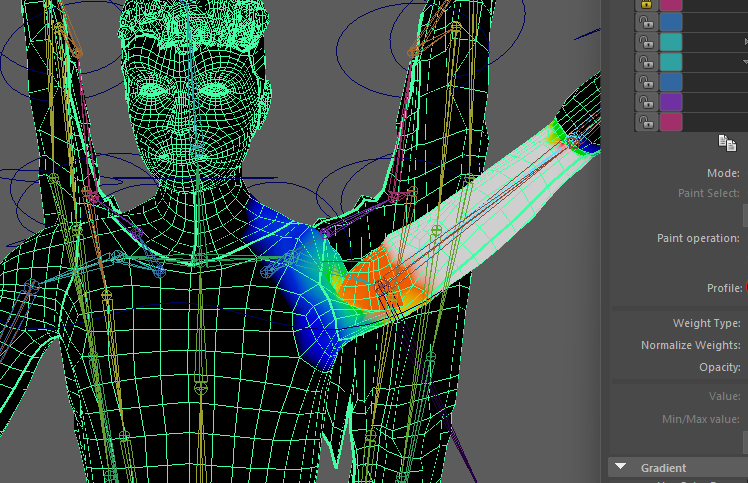
Task: Click the Gradient section header label
Action: click(663, 468)
